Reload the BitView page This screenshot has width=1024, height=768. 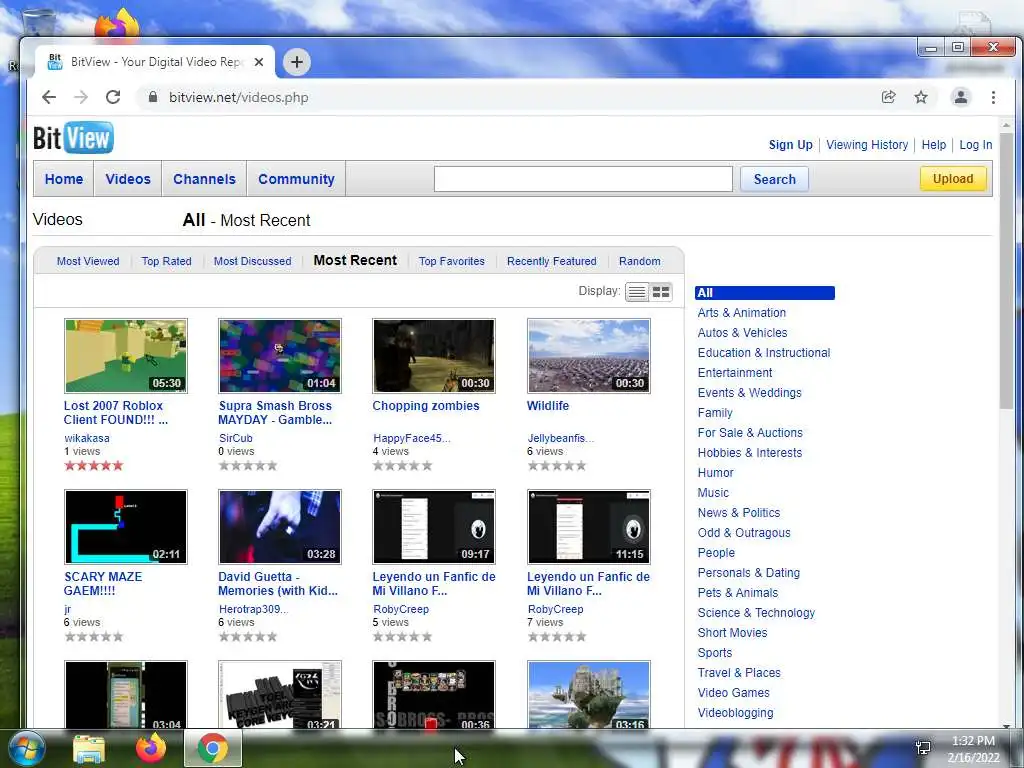click(x=113, y=97)
